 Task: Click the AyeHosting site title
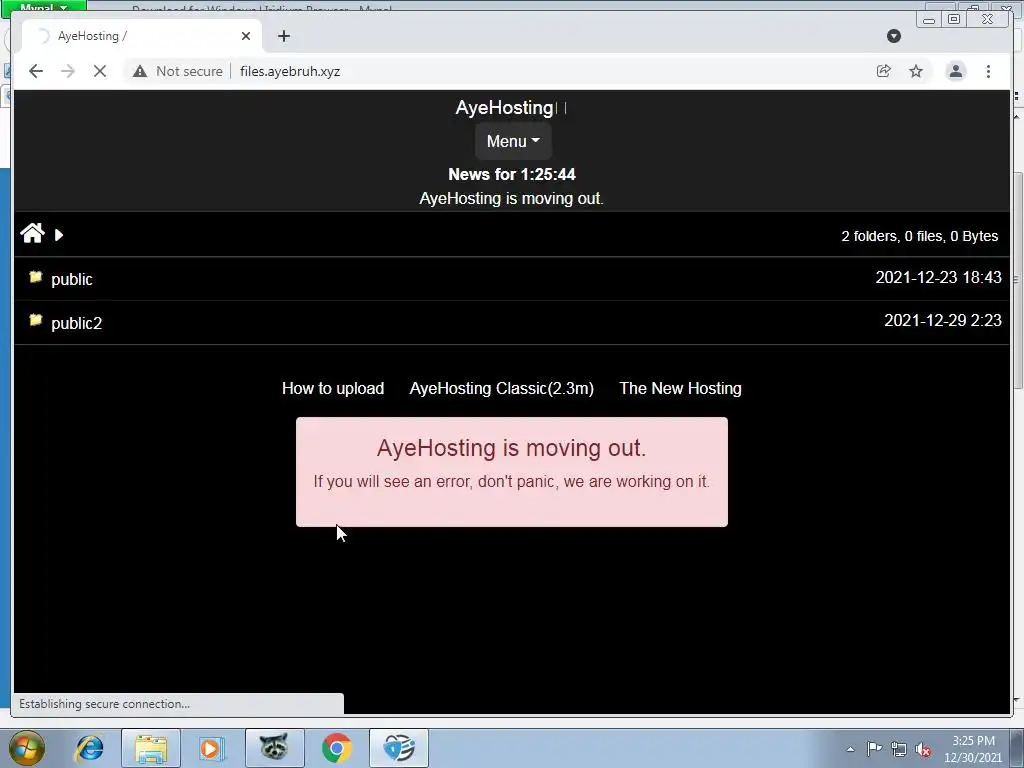(505, 108)
